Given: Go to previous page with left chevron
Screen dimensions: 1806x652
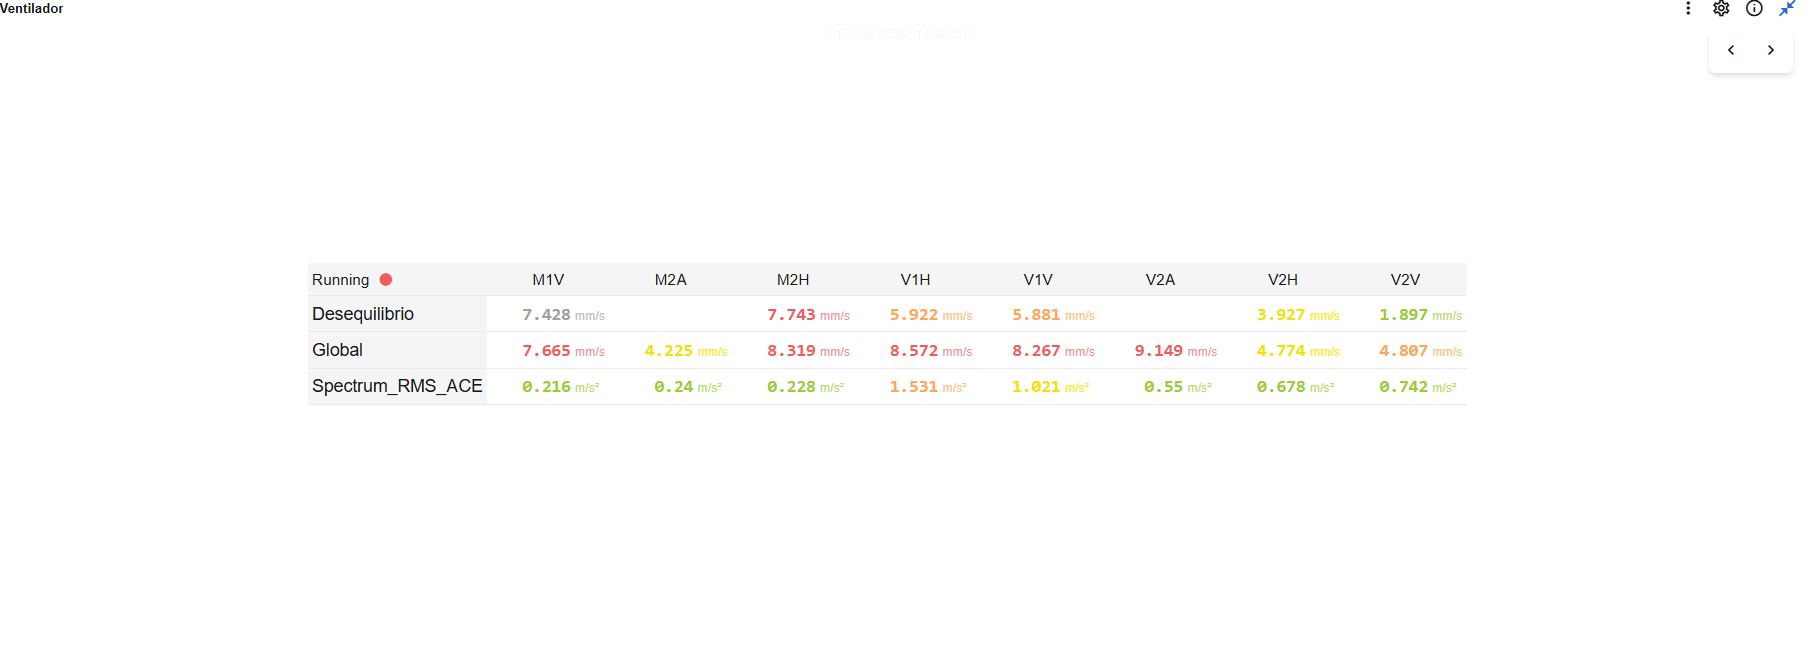Looking at the screenshot, I should (x=1731, y=50).
